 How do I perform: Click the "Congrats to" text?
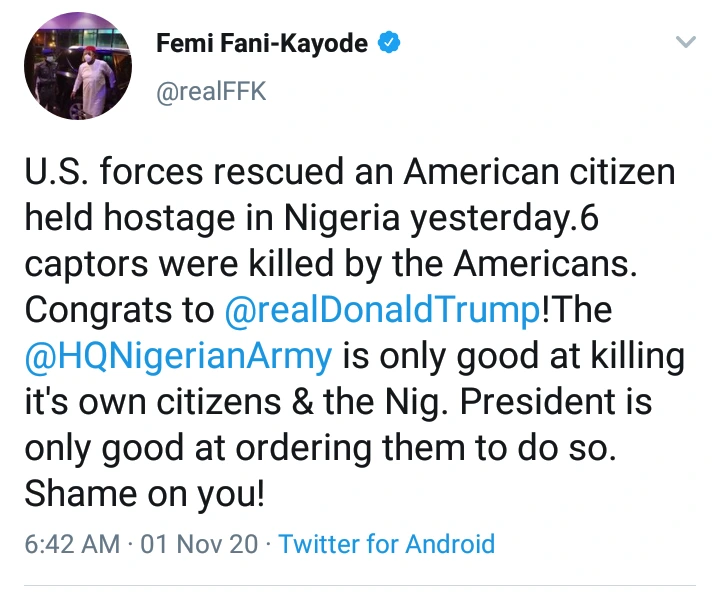pos(117,311)
